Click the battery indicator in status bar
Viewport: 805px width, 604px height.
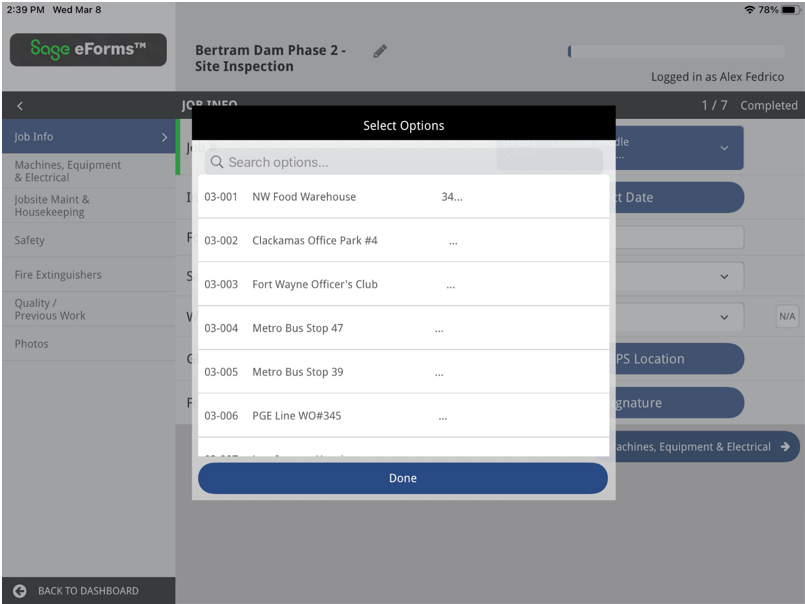tap(791, 10)
